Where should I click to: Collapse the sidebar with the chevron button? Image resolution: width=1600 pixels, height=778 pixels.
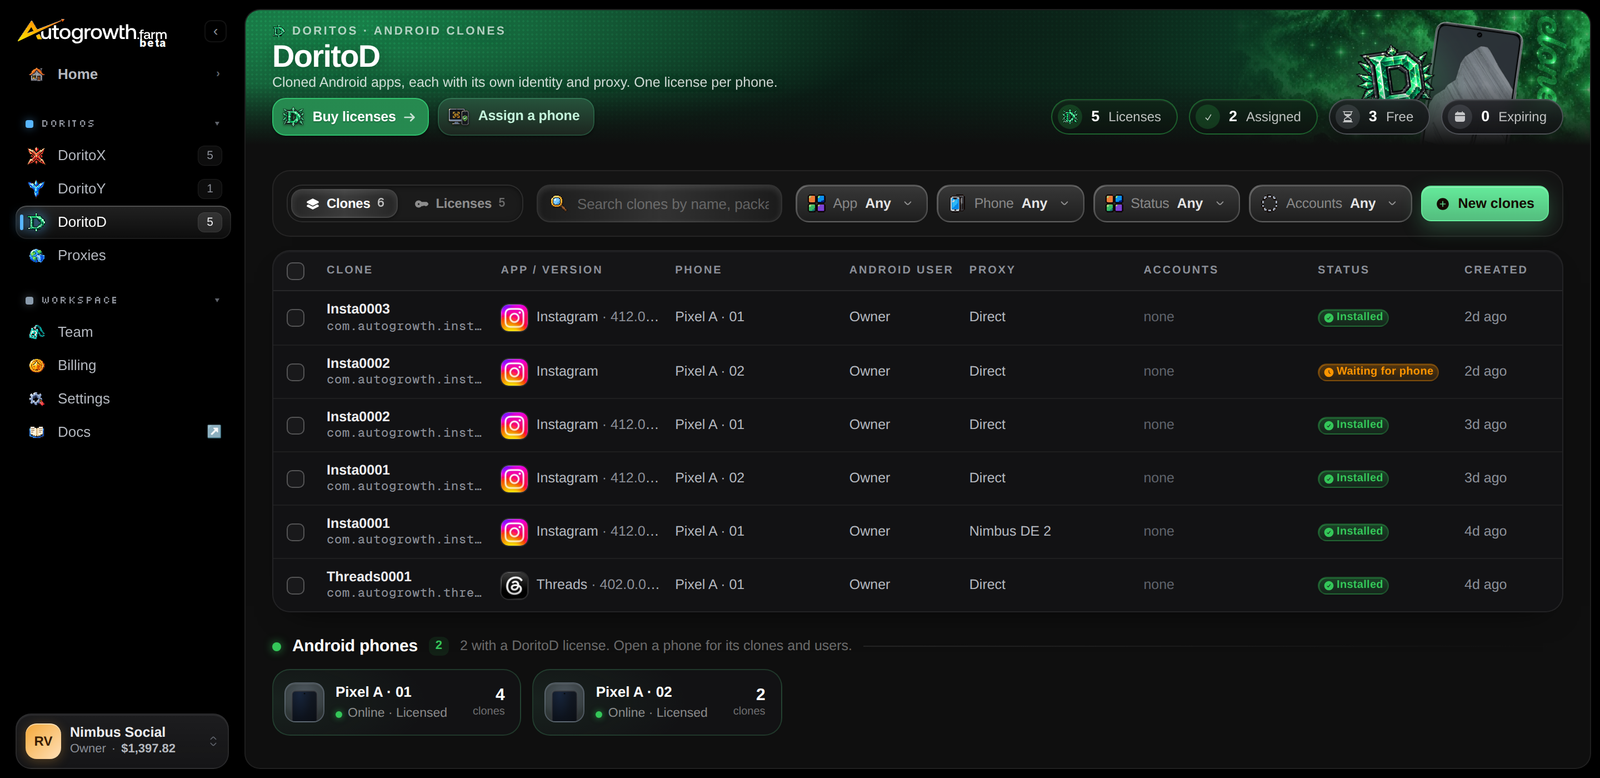coord(215,32)
